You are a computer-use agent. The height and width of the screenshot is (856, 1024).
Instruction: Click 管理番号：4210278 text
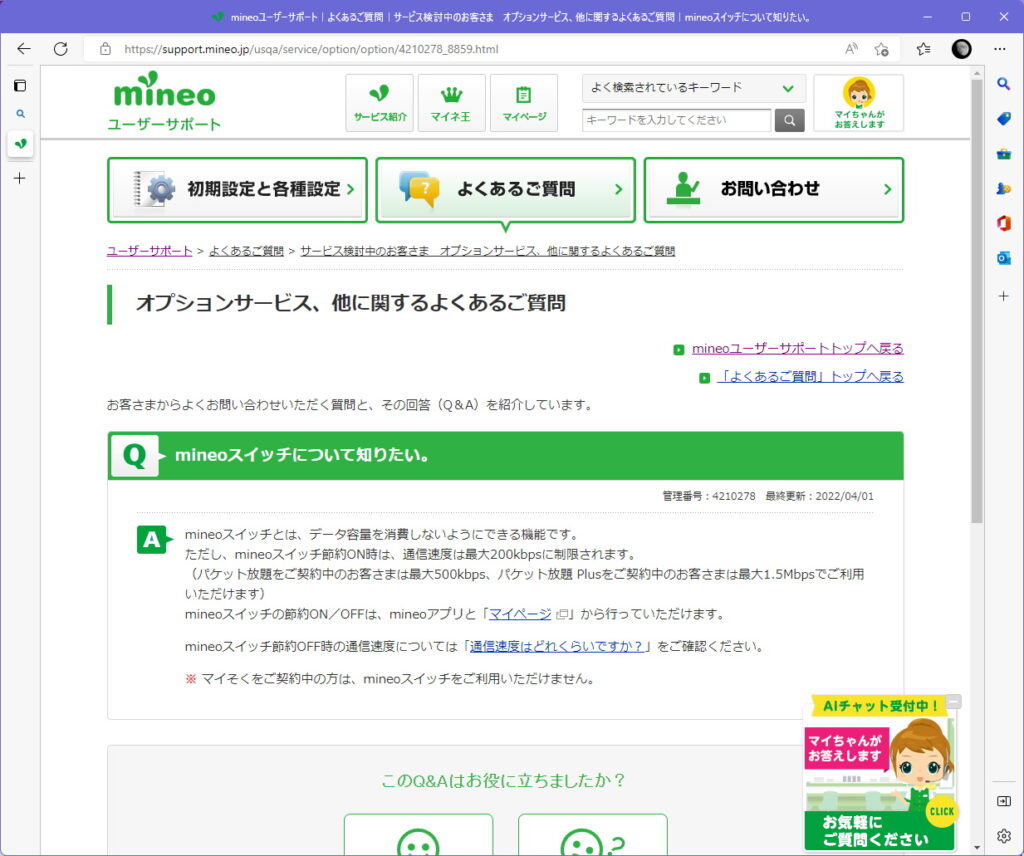point(709,496)
